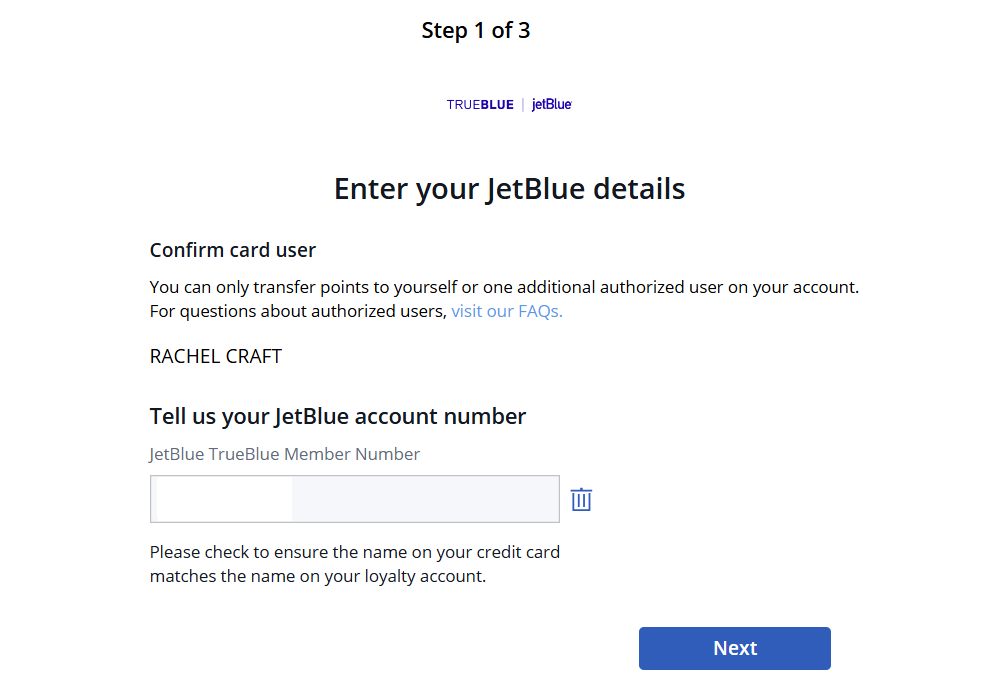Clear the TrueBlue number using the bin icon
Viewport: 1008px width, 684px height.
[x=581, y=498]
